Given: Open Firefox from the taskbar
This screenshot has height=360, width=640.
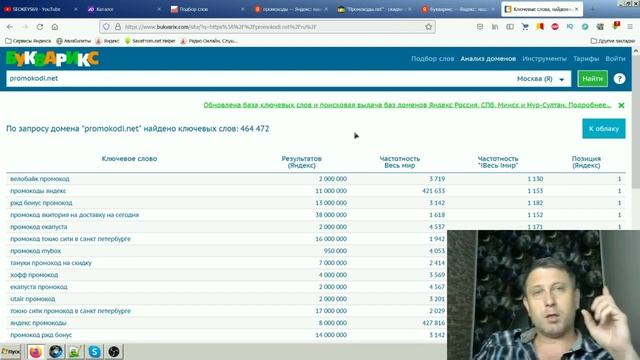Looking at the screenshot, I should pyautogui.click(x=36, y=351).
